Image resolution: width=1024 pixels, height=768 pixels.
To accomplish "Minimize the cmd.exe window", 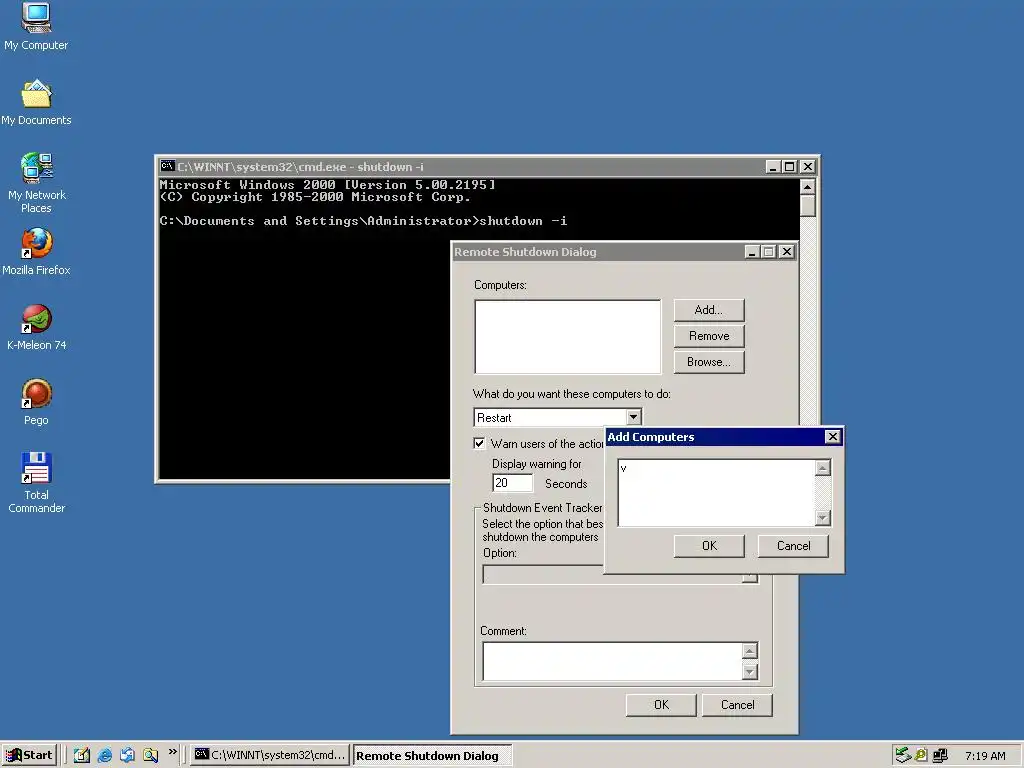I will [773, 167].
